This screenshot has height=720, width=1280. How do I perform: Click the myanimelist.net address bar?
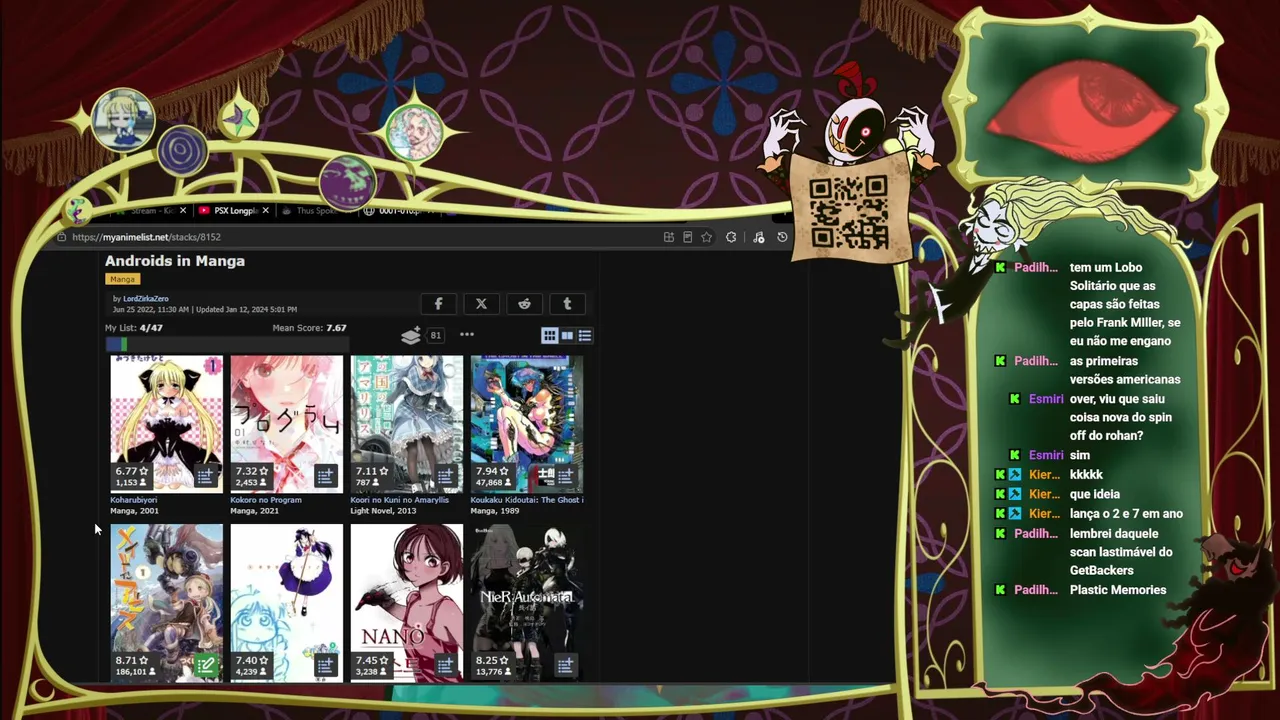tap(350, 237)
